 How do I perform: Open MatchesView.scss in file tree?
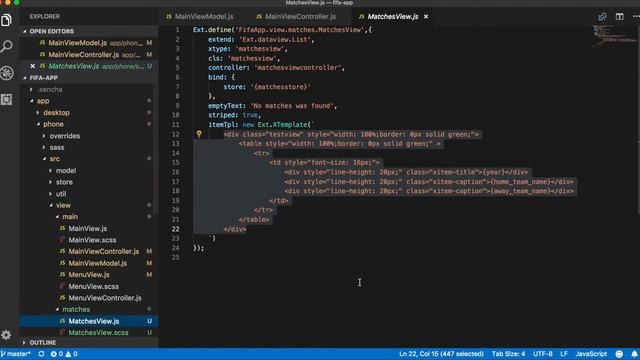pos(98,333)
